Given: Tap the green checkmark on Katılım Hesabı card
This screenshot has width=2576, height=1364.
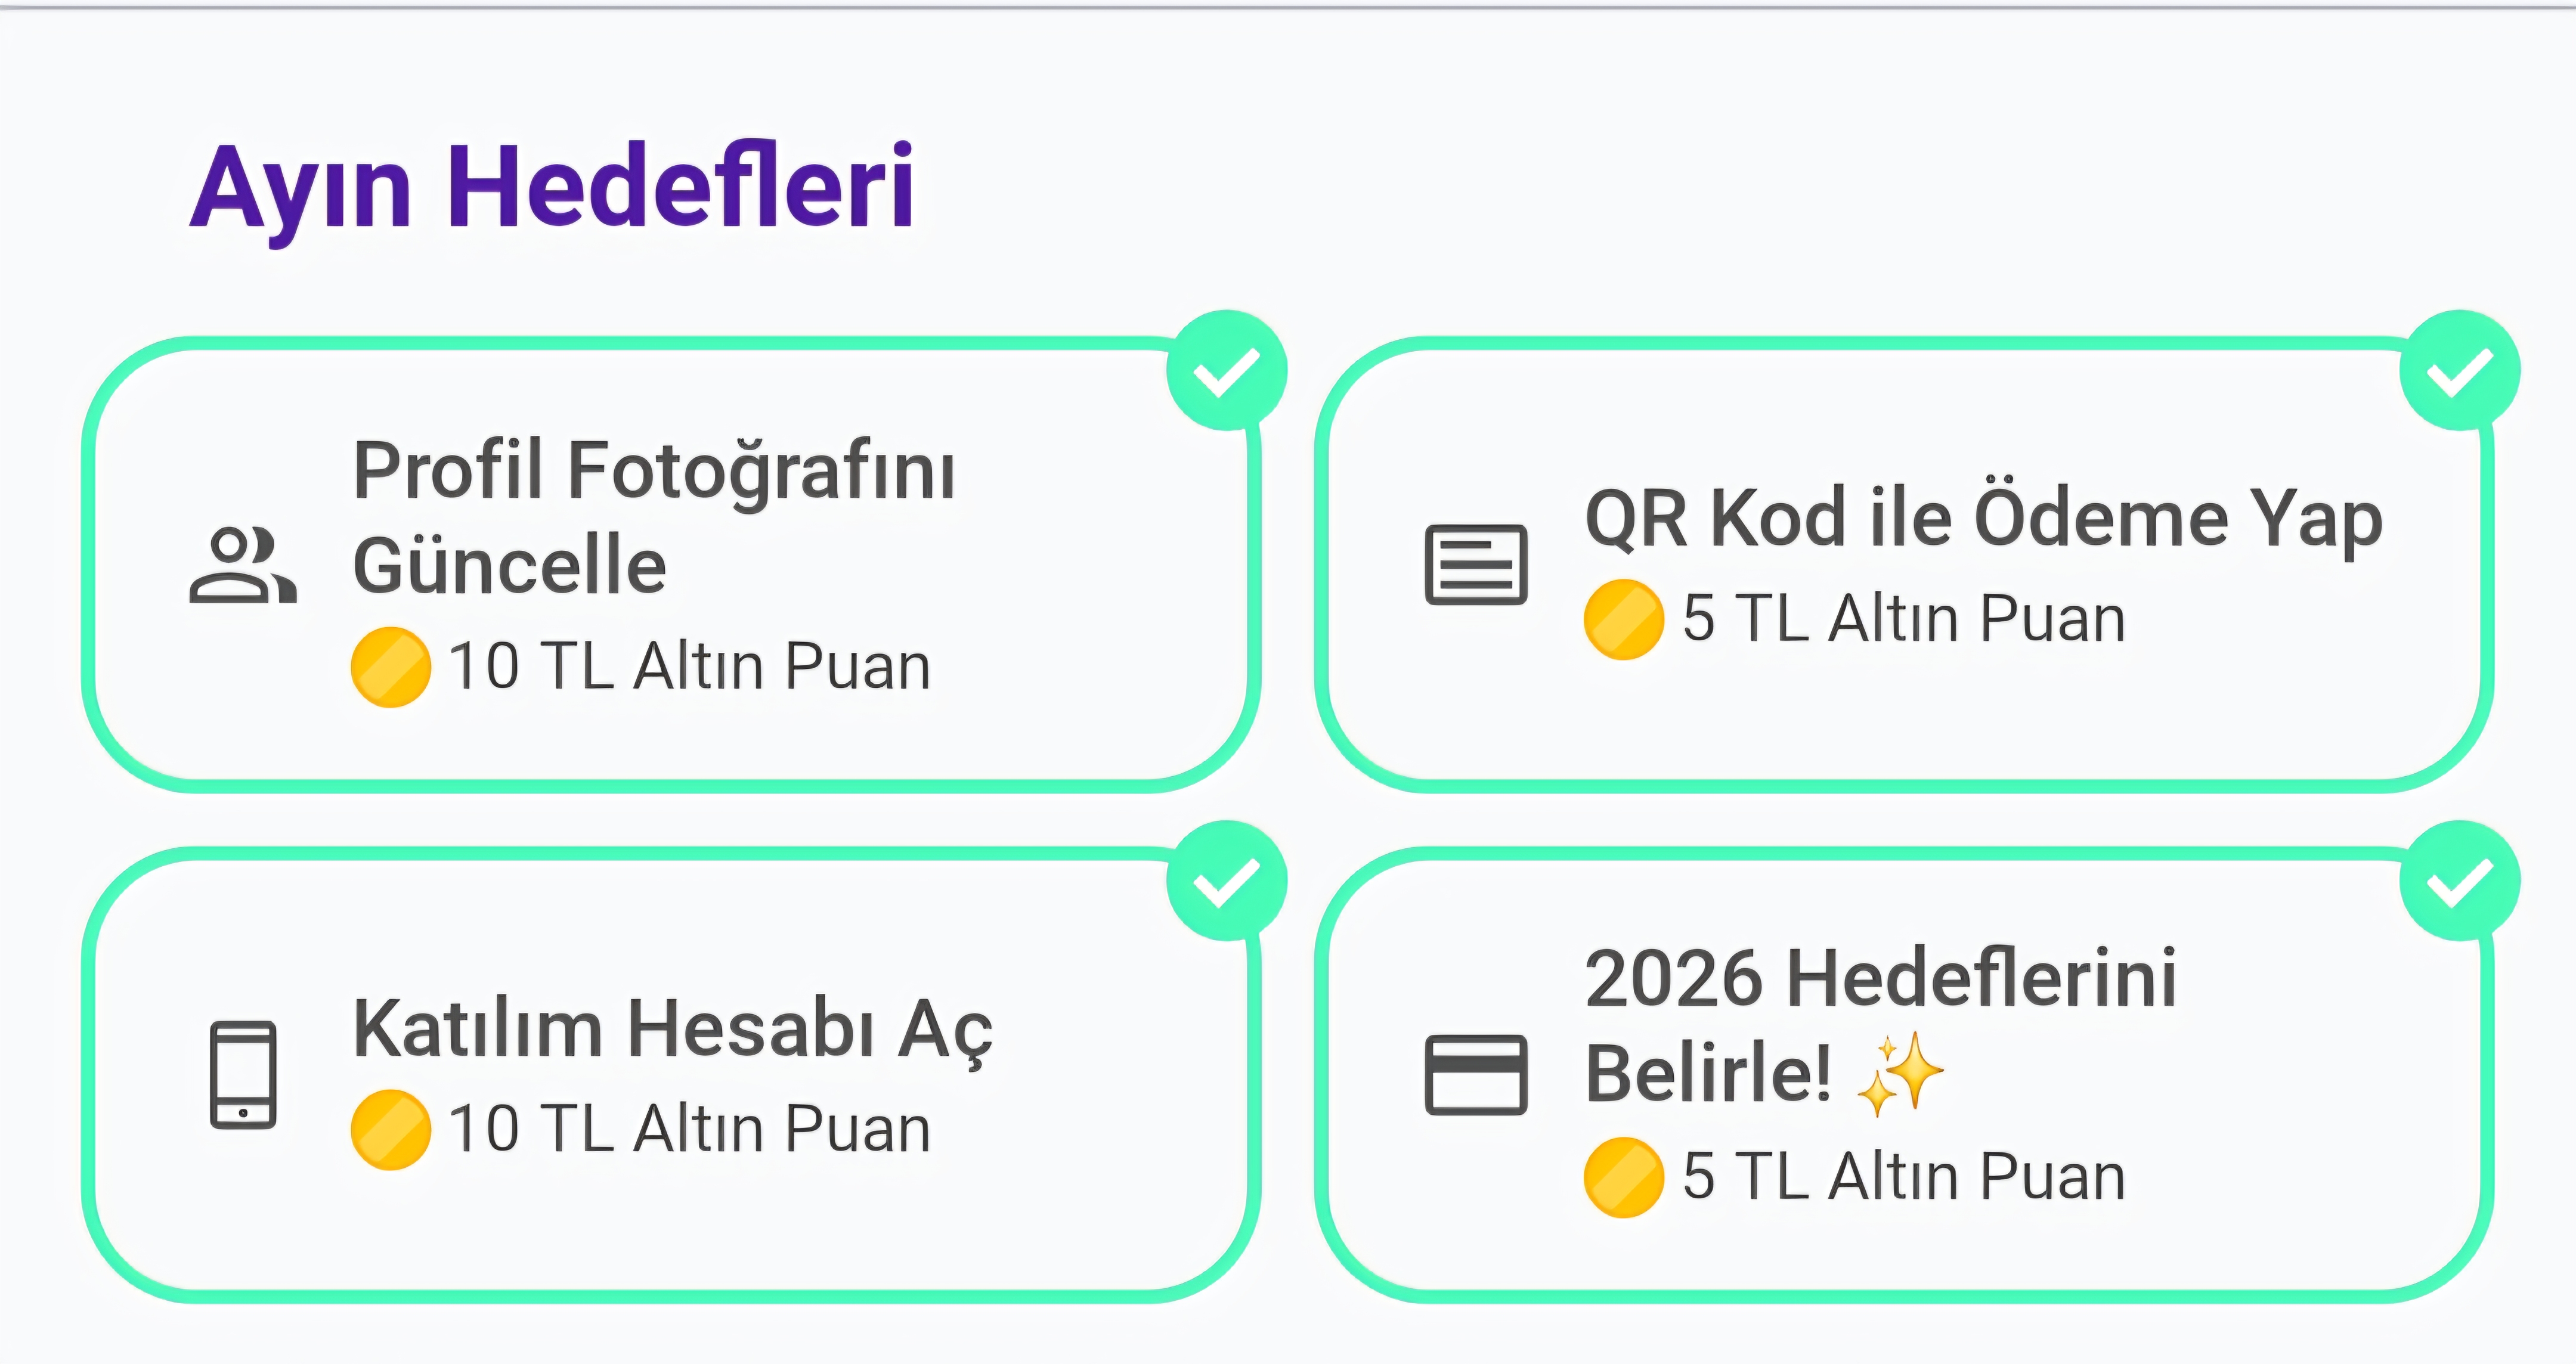Looking at the screenshot, I should pyautogui.click(x=1227, y=881).
